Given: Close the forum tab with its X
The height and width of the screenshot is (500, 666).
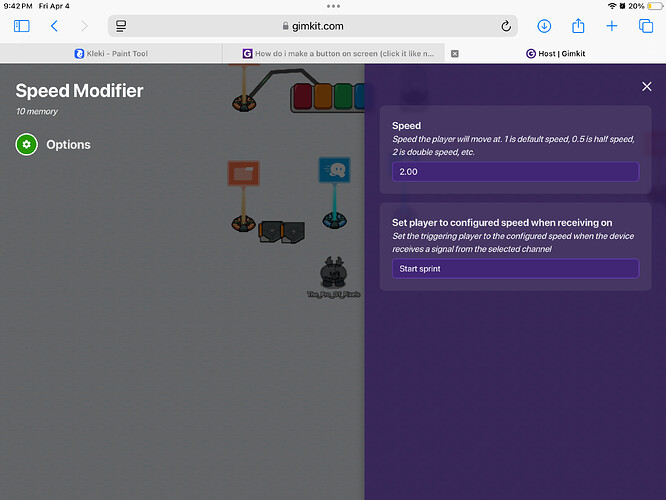Looking at the screenshot, I should 455,54.
